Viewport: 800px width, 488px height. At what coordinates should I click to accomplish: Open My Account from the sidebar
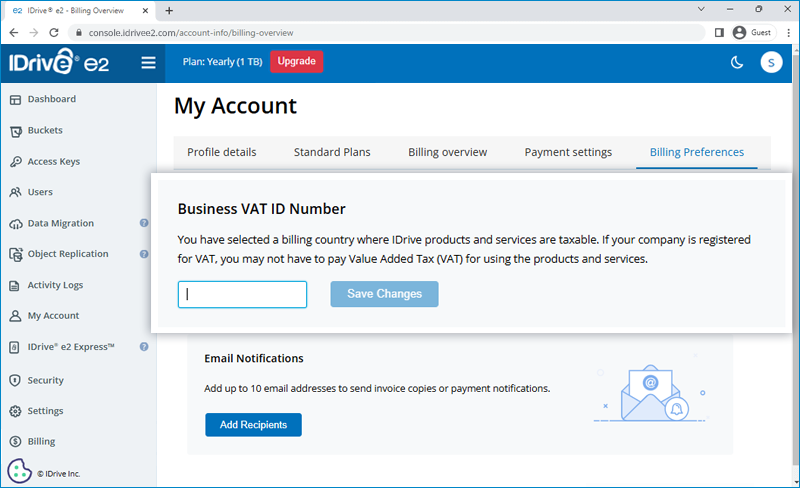pos(53,315)
